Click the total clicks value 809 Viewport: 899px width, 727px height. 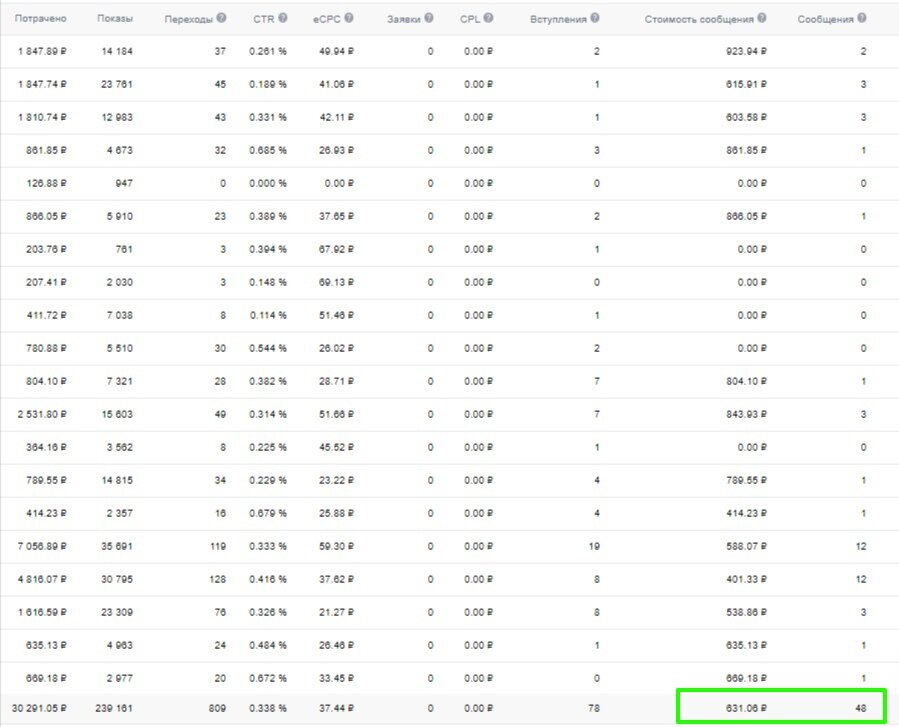pos(217,709)
